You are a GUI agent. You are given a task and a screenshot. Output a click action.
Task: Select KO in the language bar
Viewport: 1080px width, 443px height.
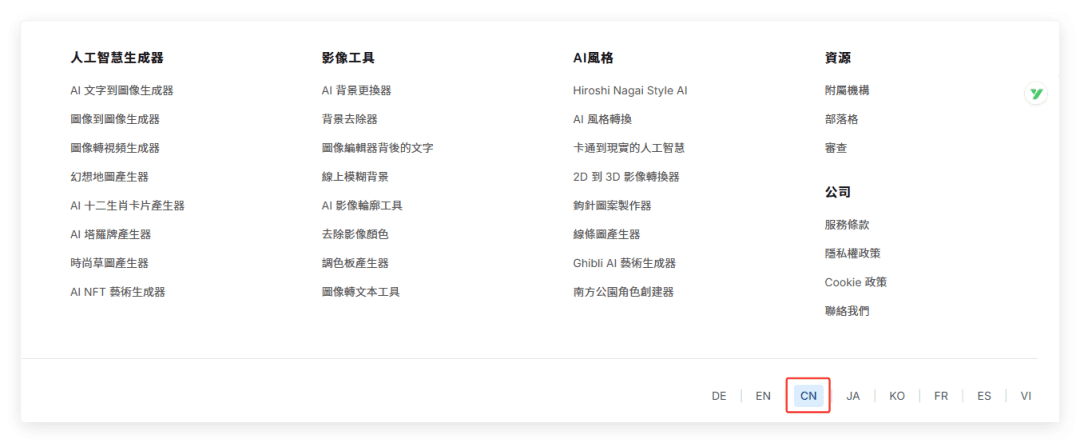tap(897, 396)
